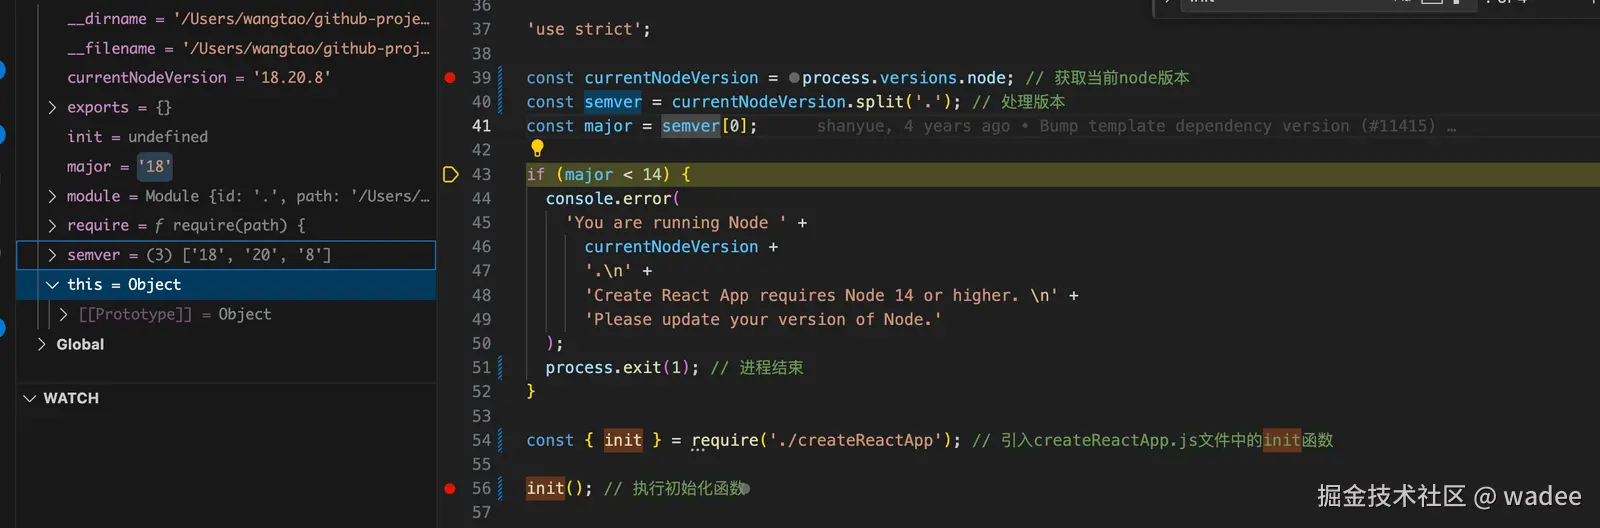Click the './createReactApp' require path

coord(855,440)
